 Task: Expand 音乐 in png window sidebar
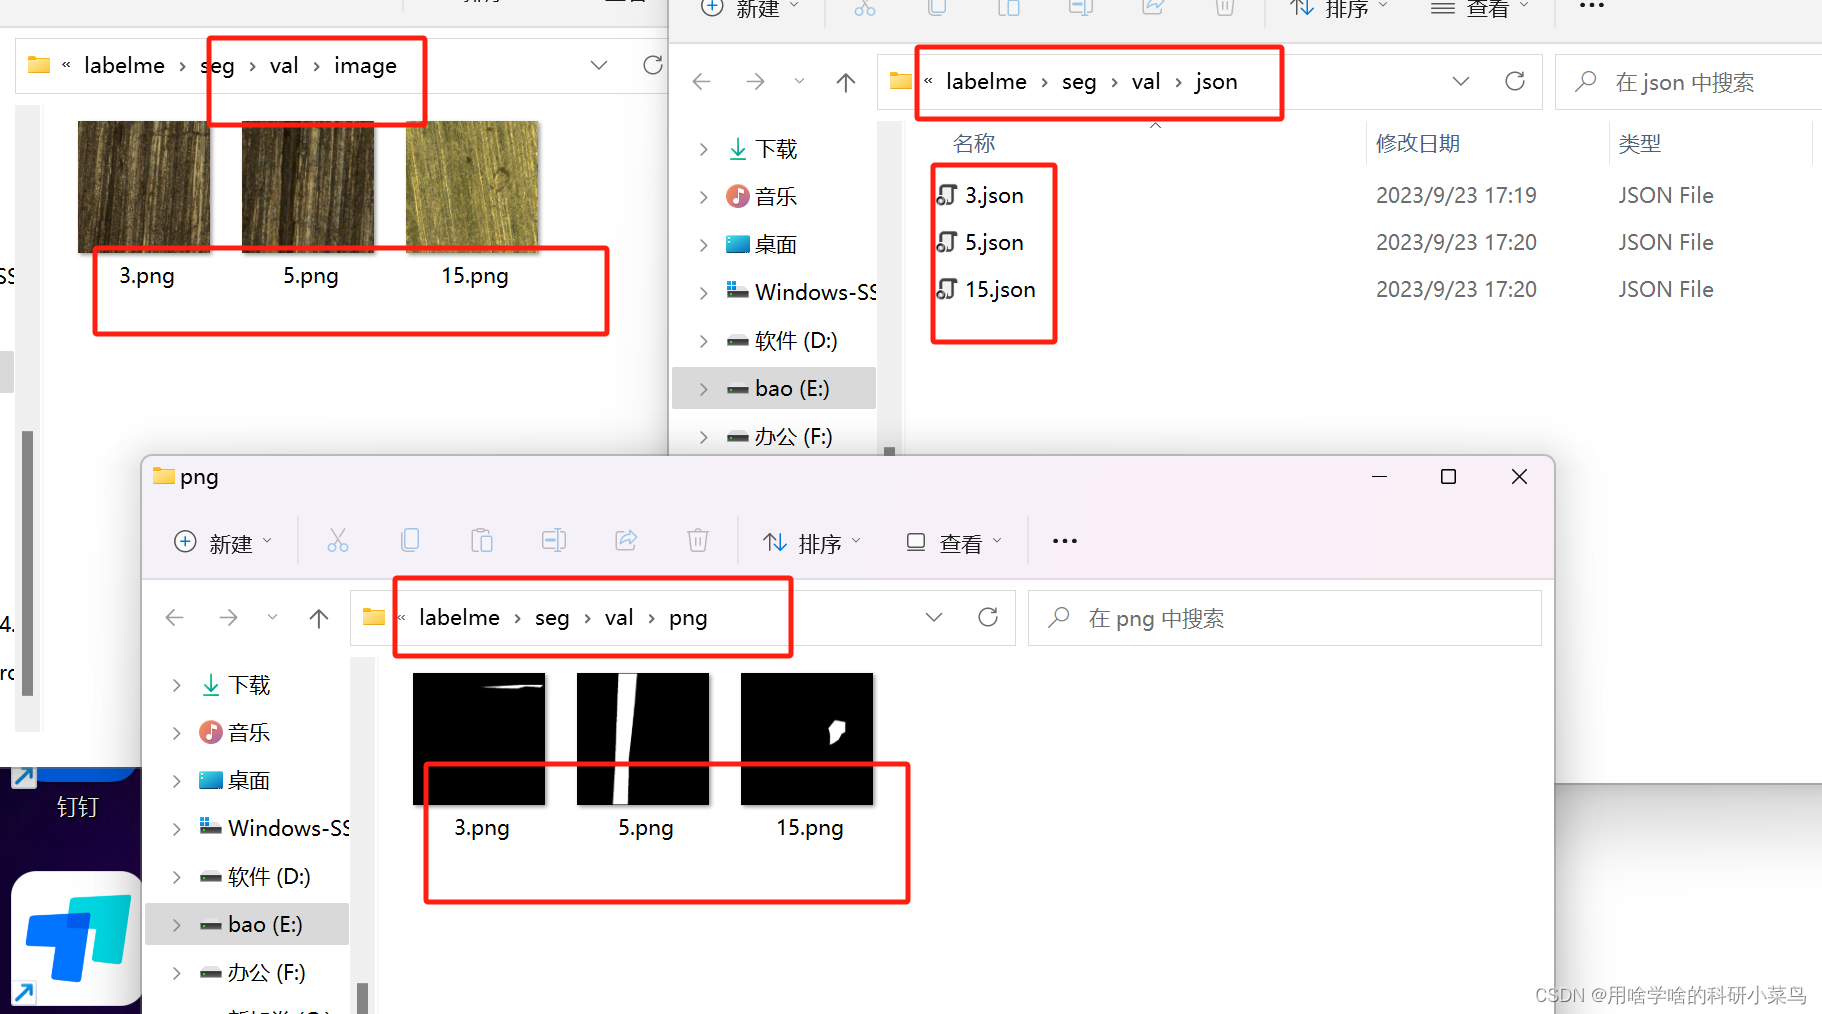click(177, 733)
